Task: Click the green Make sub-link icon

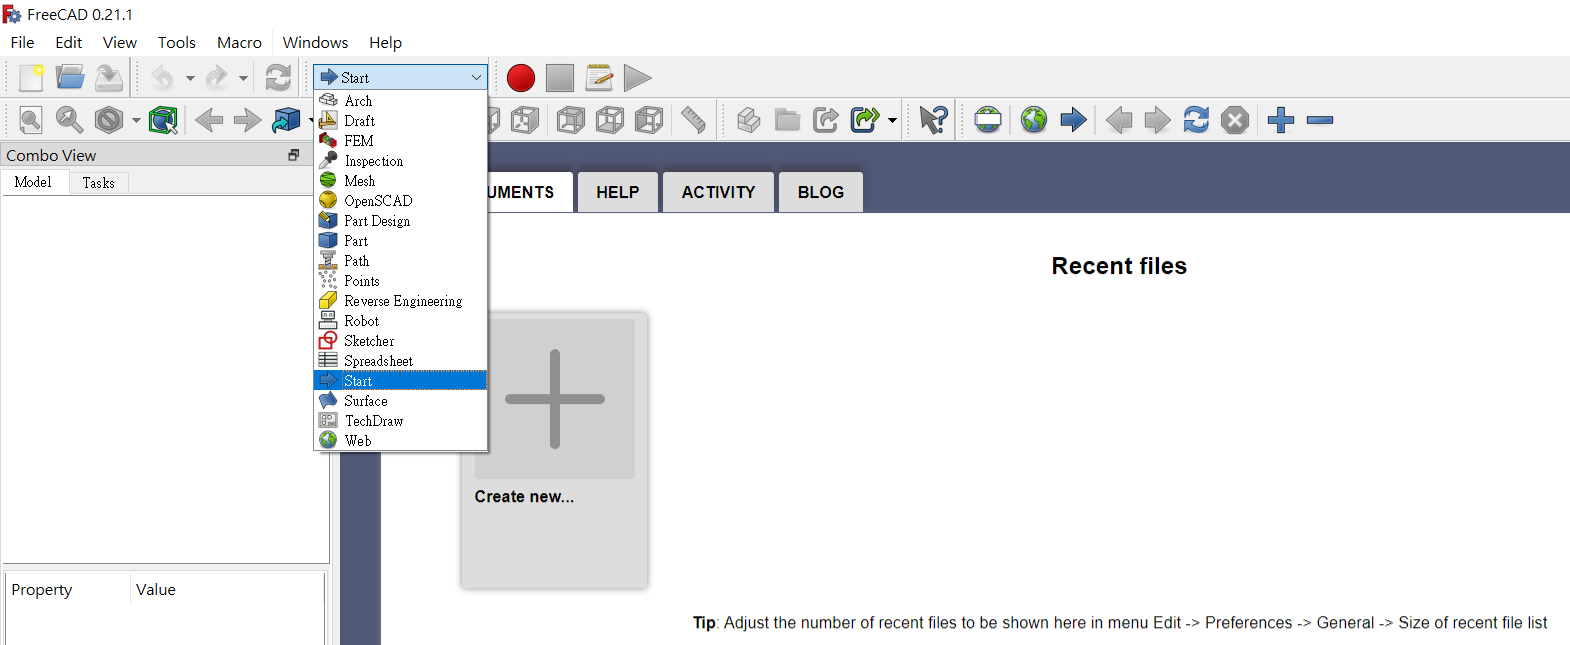Action: pos(865,120)
